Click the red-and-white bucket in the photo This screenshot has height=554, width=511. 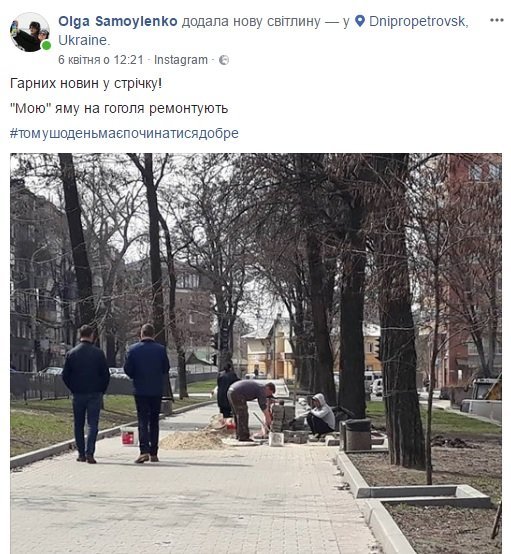pyautogui.click(x=129, y=437)
